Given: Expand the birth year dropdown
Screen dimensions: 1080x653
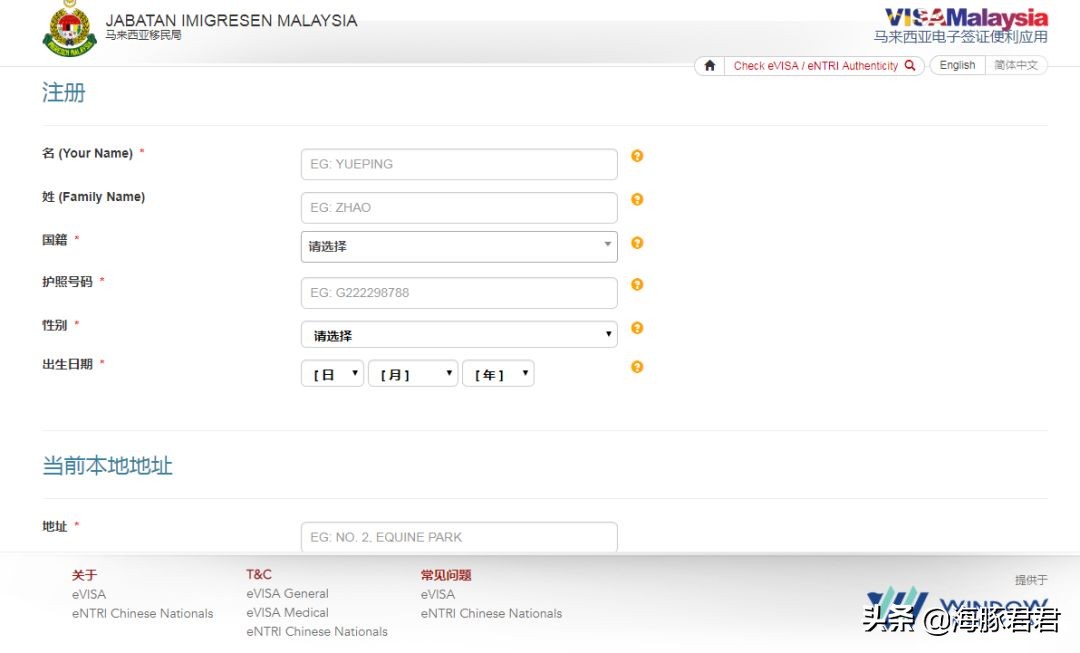Looking at the screenshot, I should 497,372.
